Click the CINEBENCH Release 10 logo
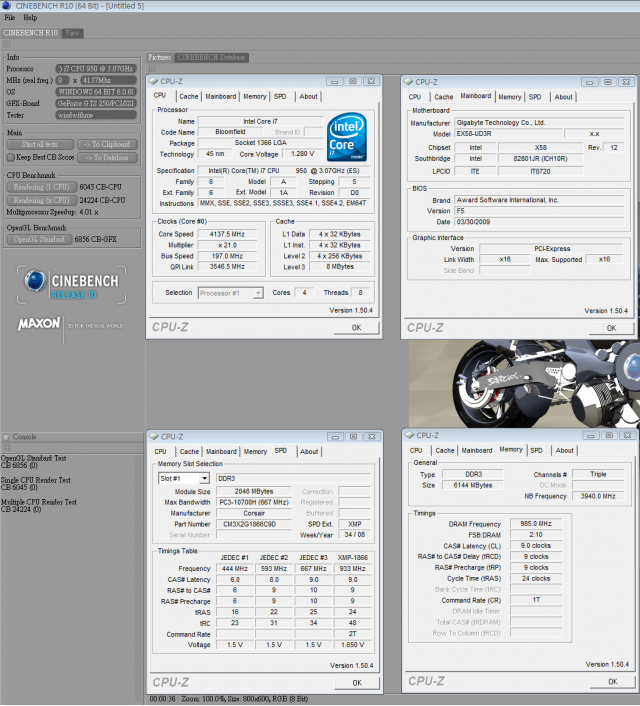Image resolution: width=640 pixels, height=706 pixels. click(x=71, y=285)
